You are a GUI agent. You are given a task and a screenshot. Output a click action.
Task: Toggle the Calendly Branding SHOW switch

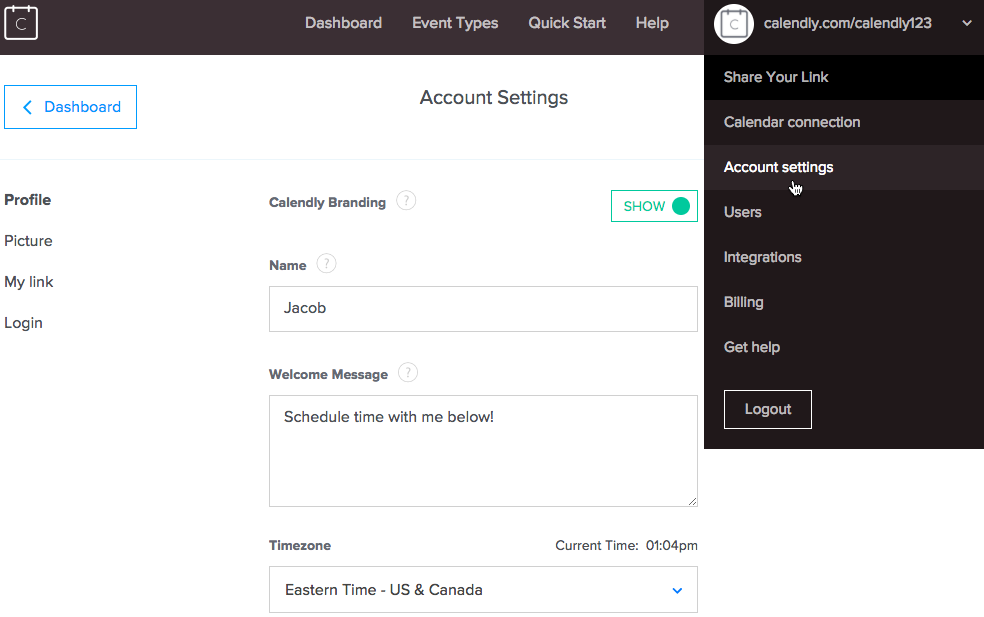654,206
